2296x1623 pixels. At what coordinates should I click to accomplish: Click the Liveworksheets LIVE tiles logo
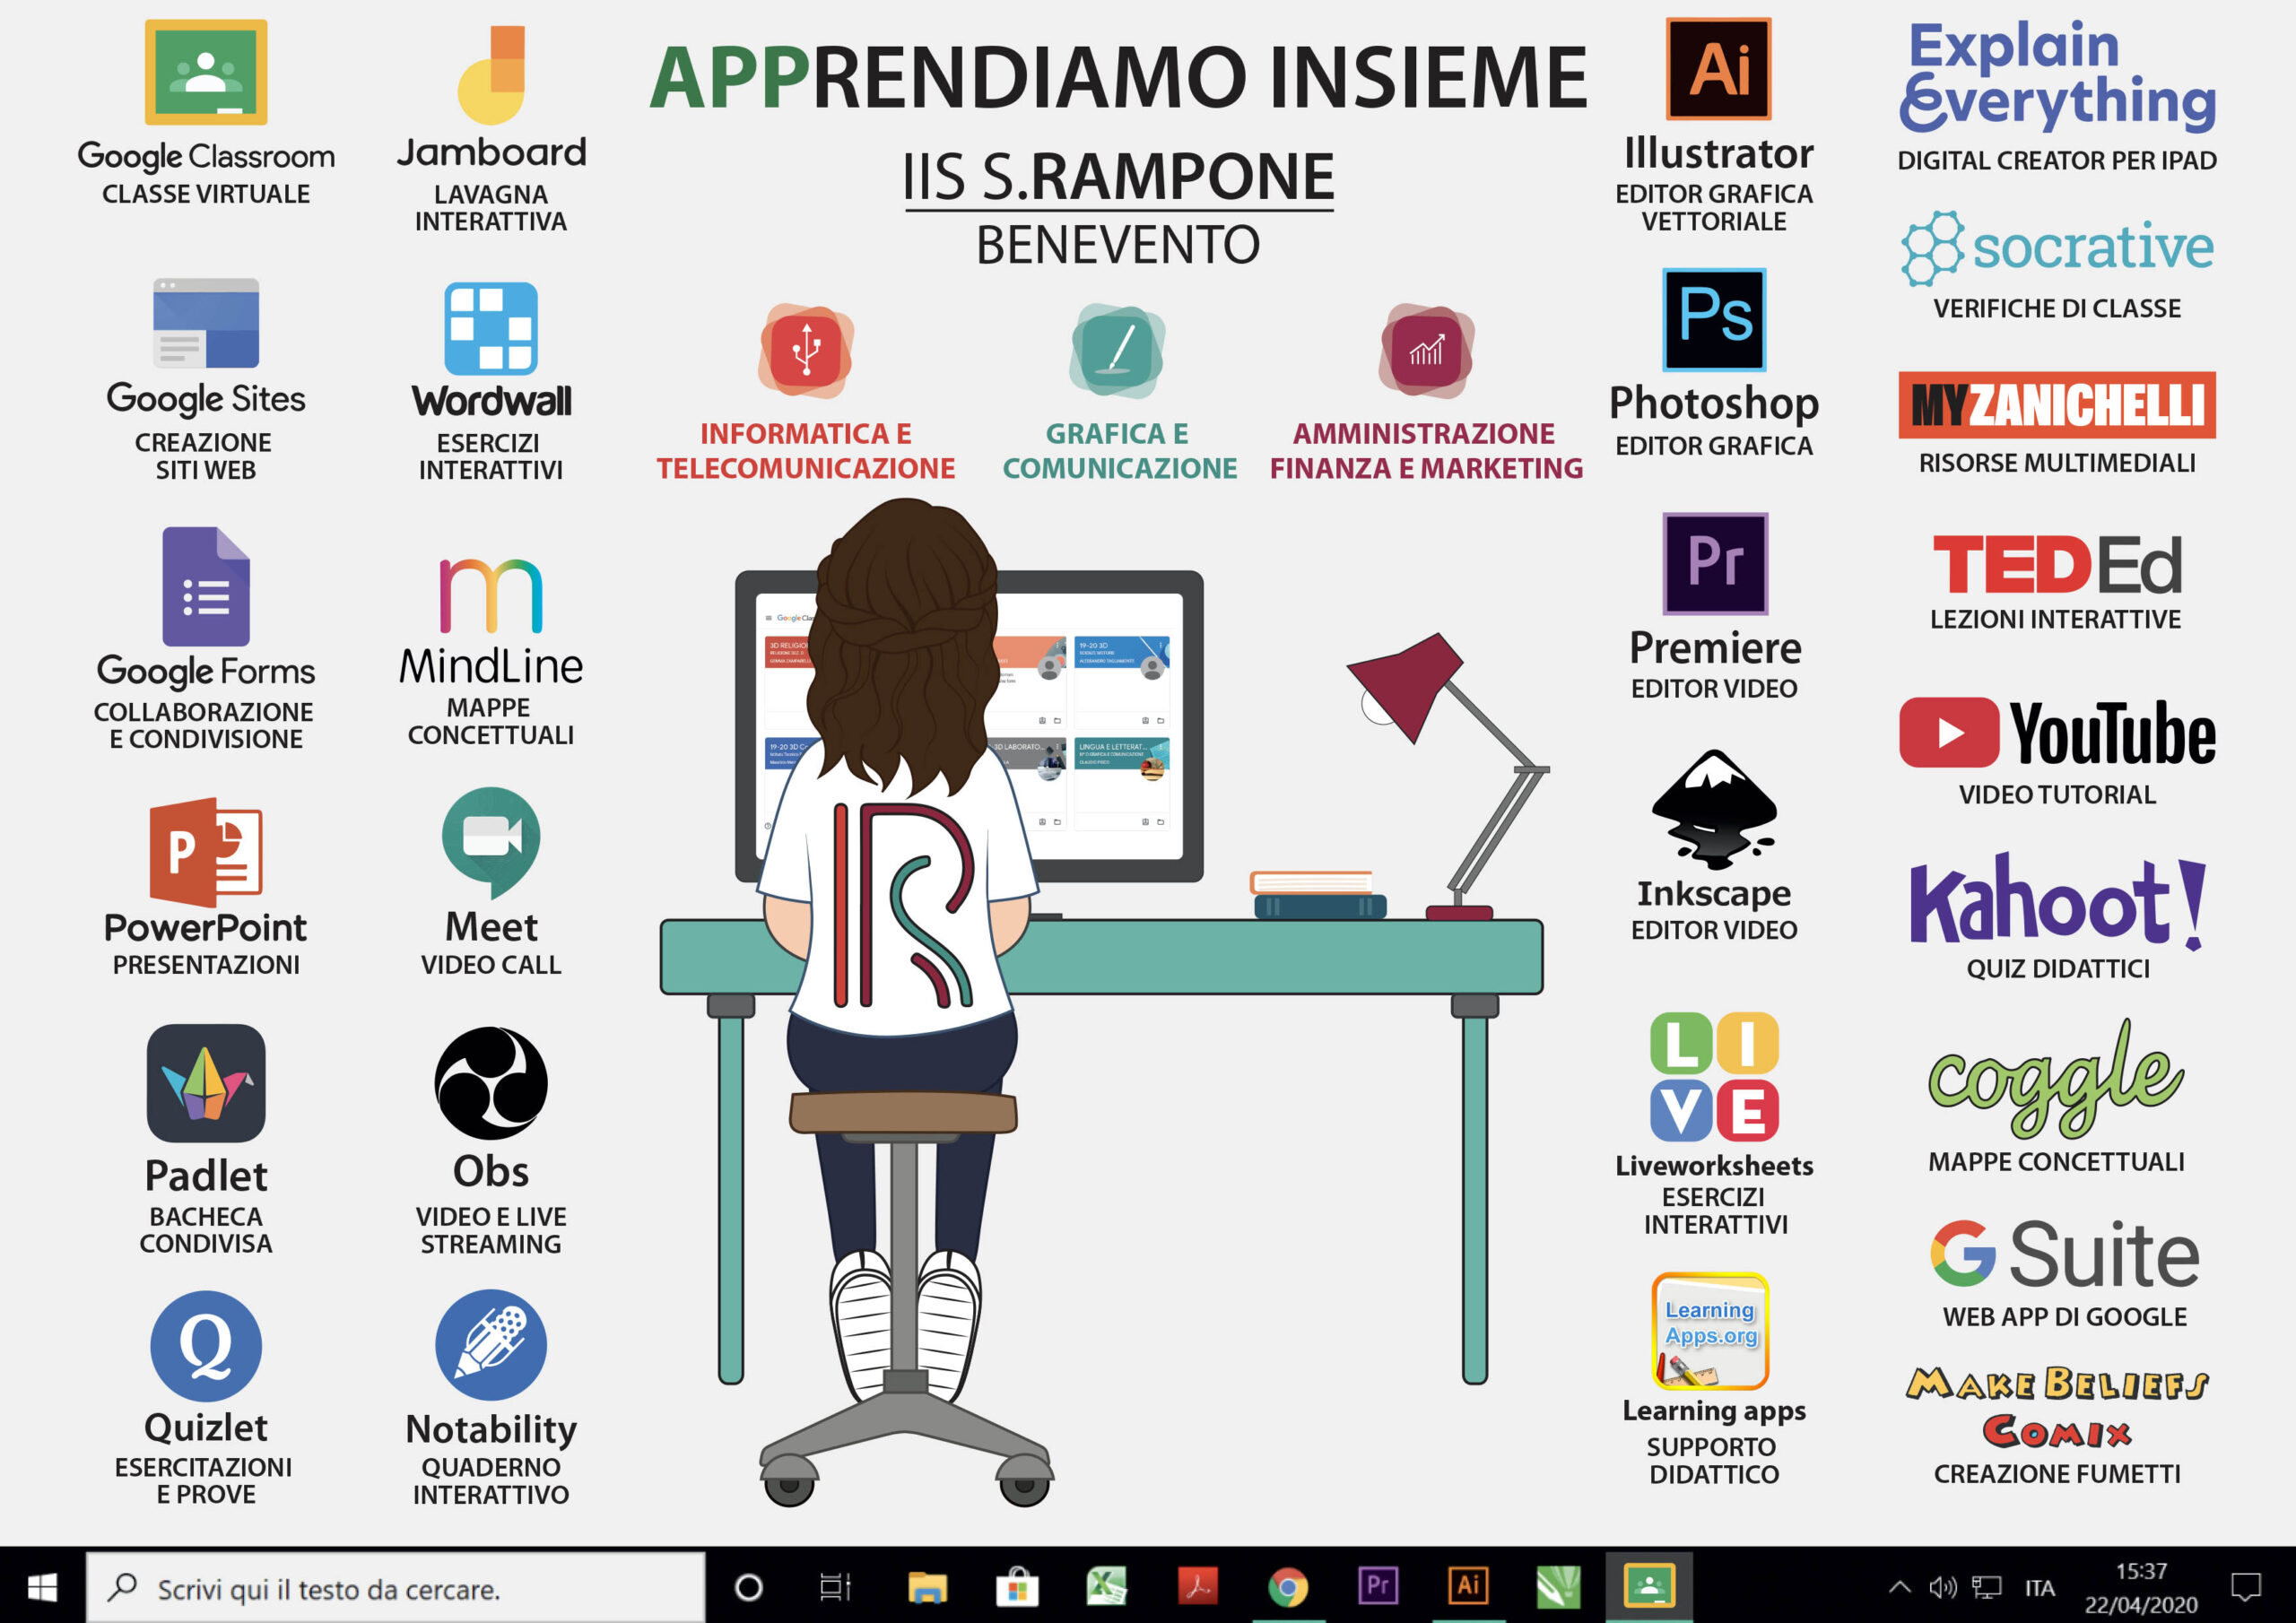1714,1076
